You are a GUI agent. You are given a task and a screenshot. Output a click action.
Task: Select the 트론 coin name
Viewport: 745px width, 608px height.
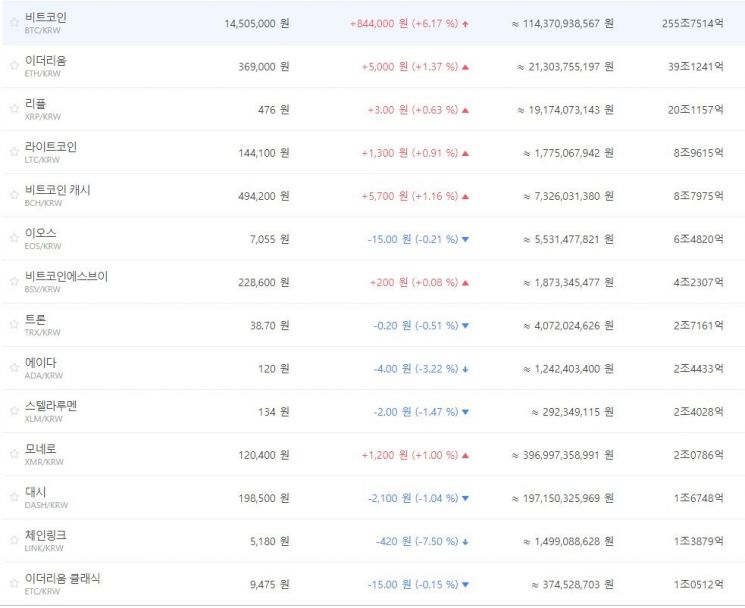35,320
